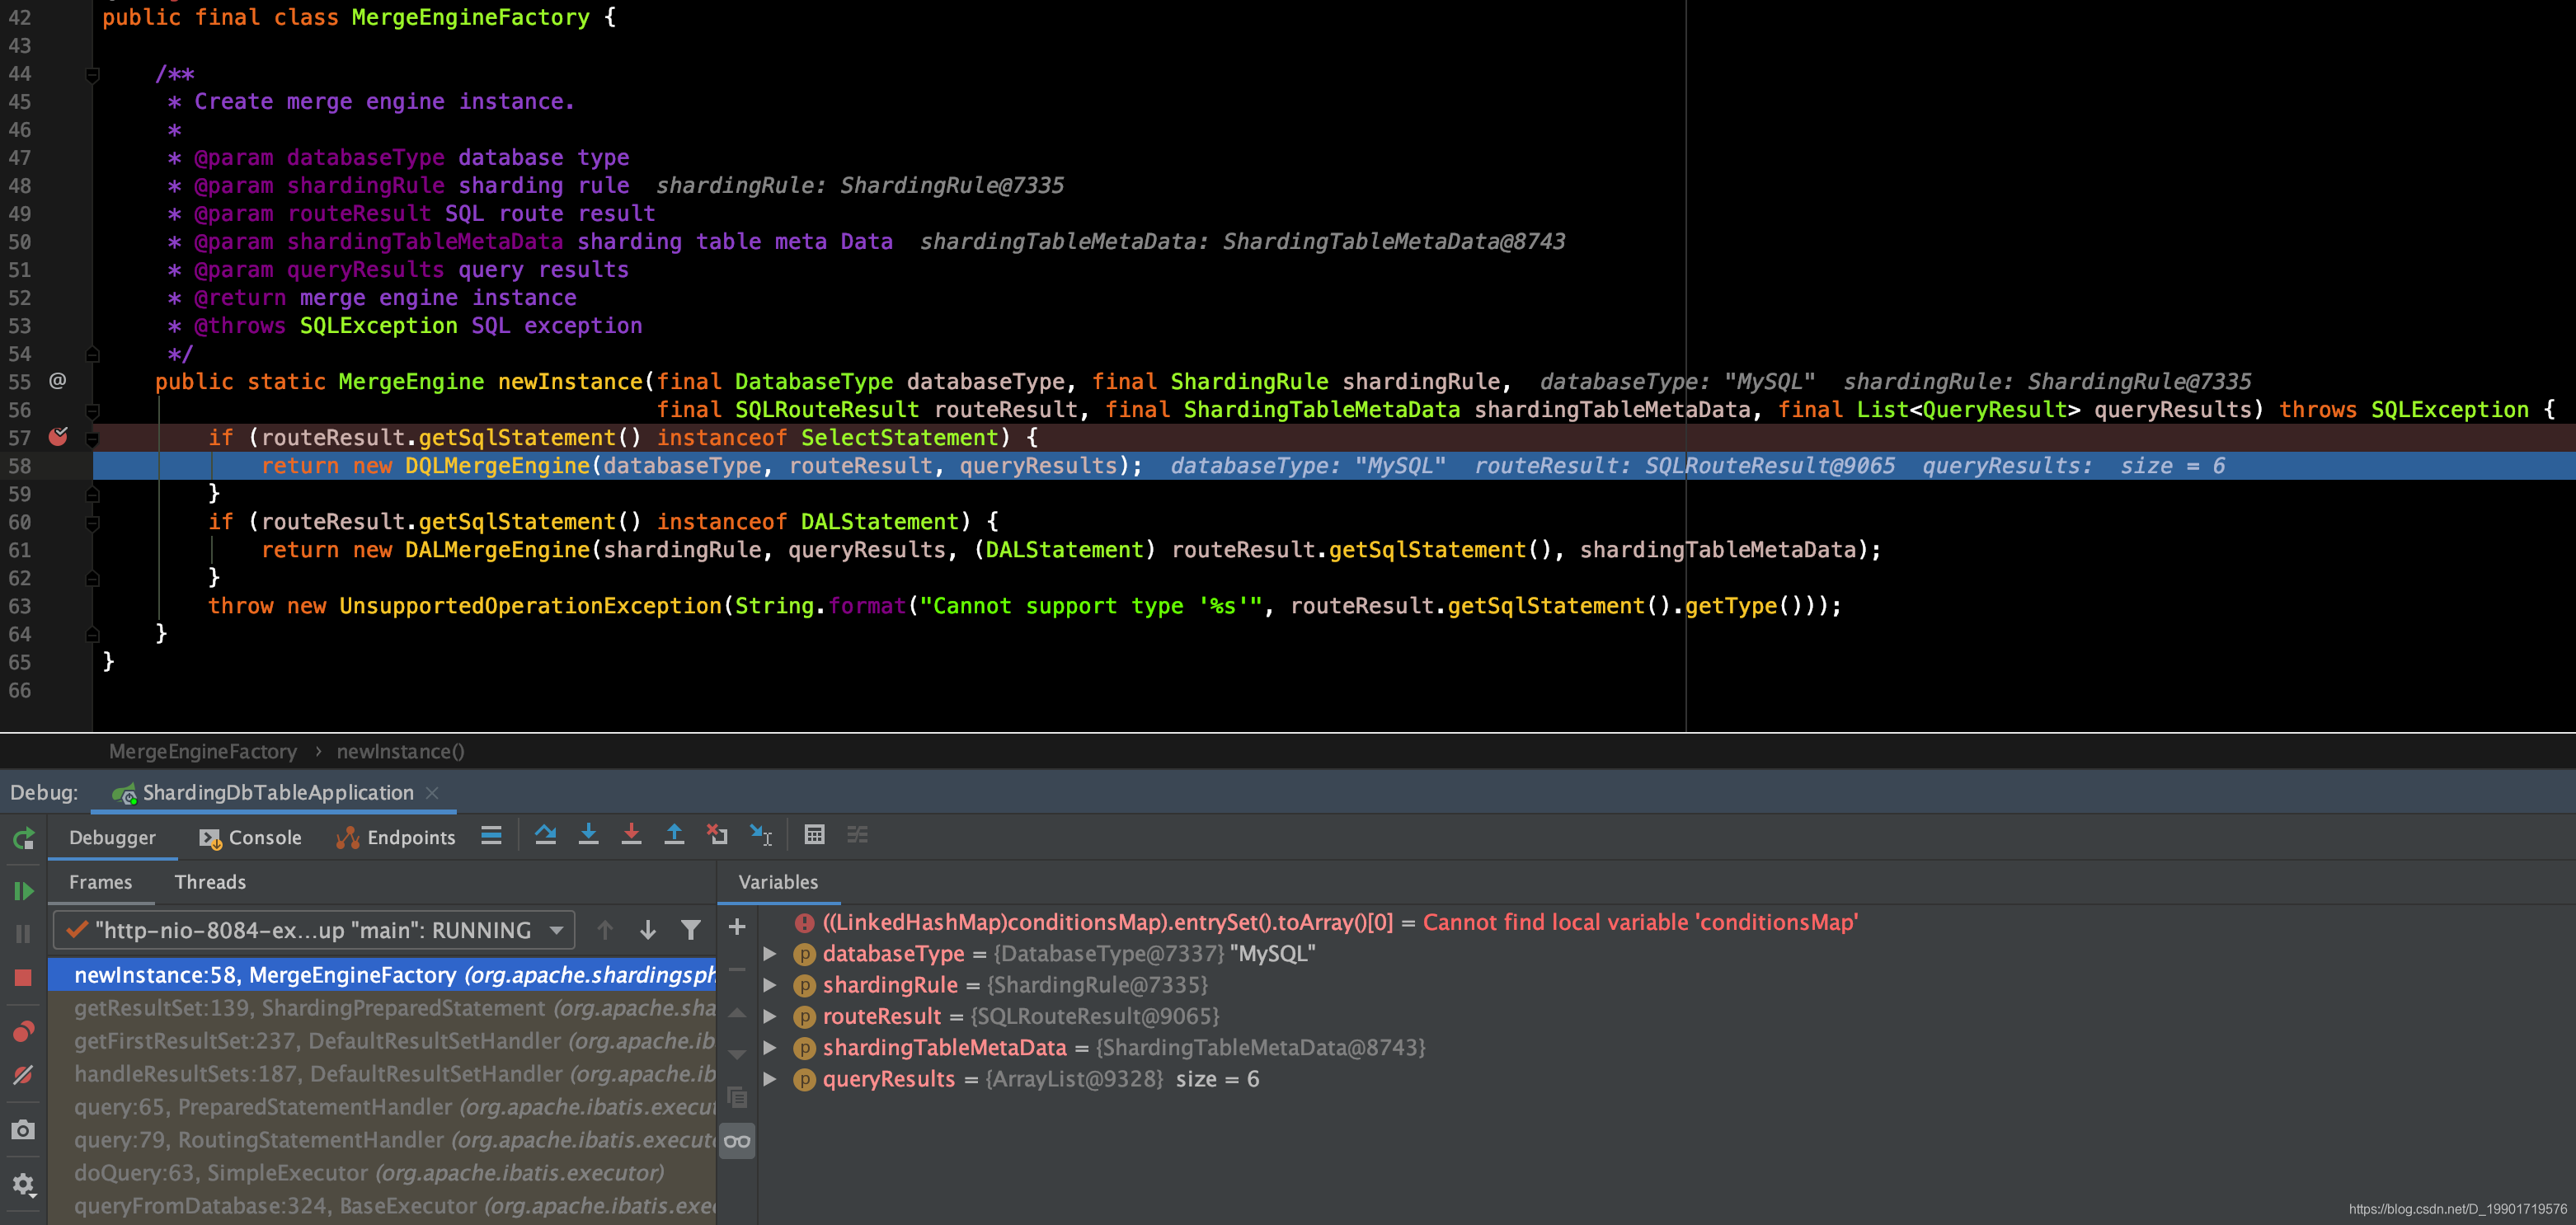Stop the debug session

click(23, 977)
